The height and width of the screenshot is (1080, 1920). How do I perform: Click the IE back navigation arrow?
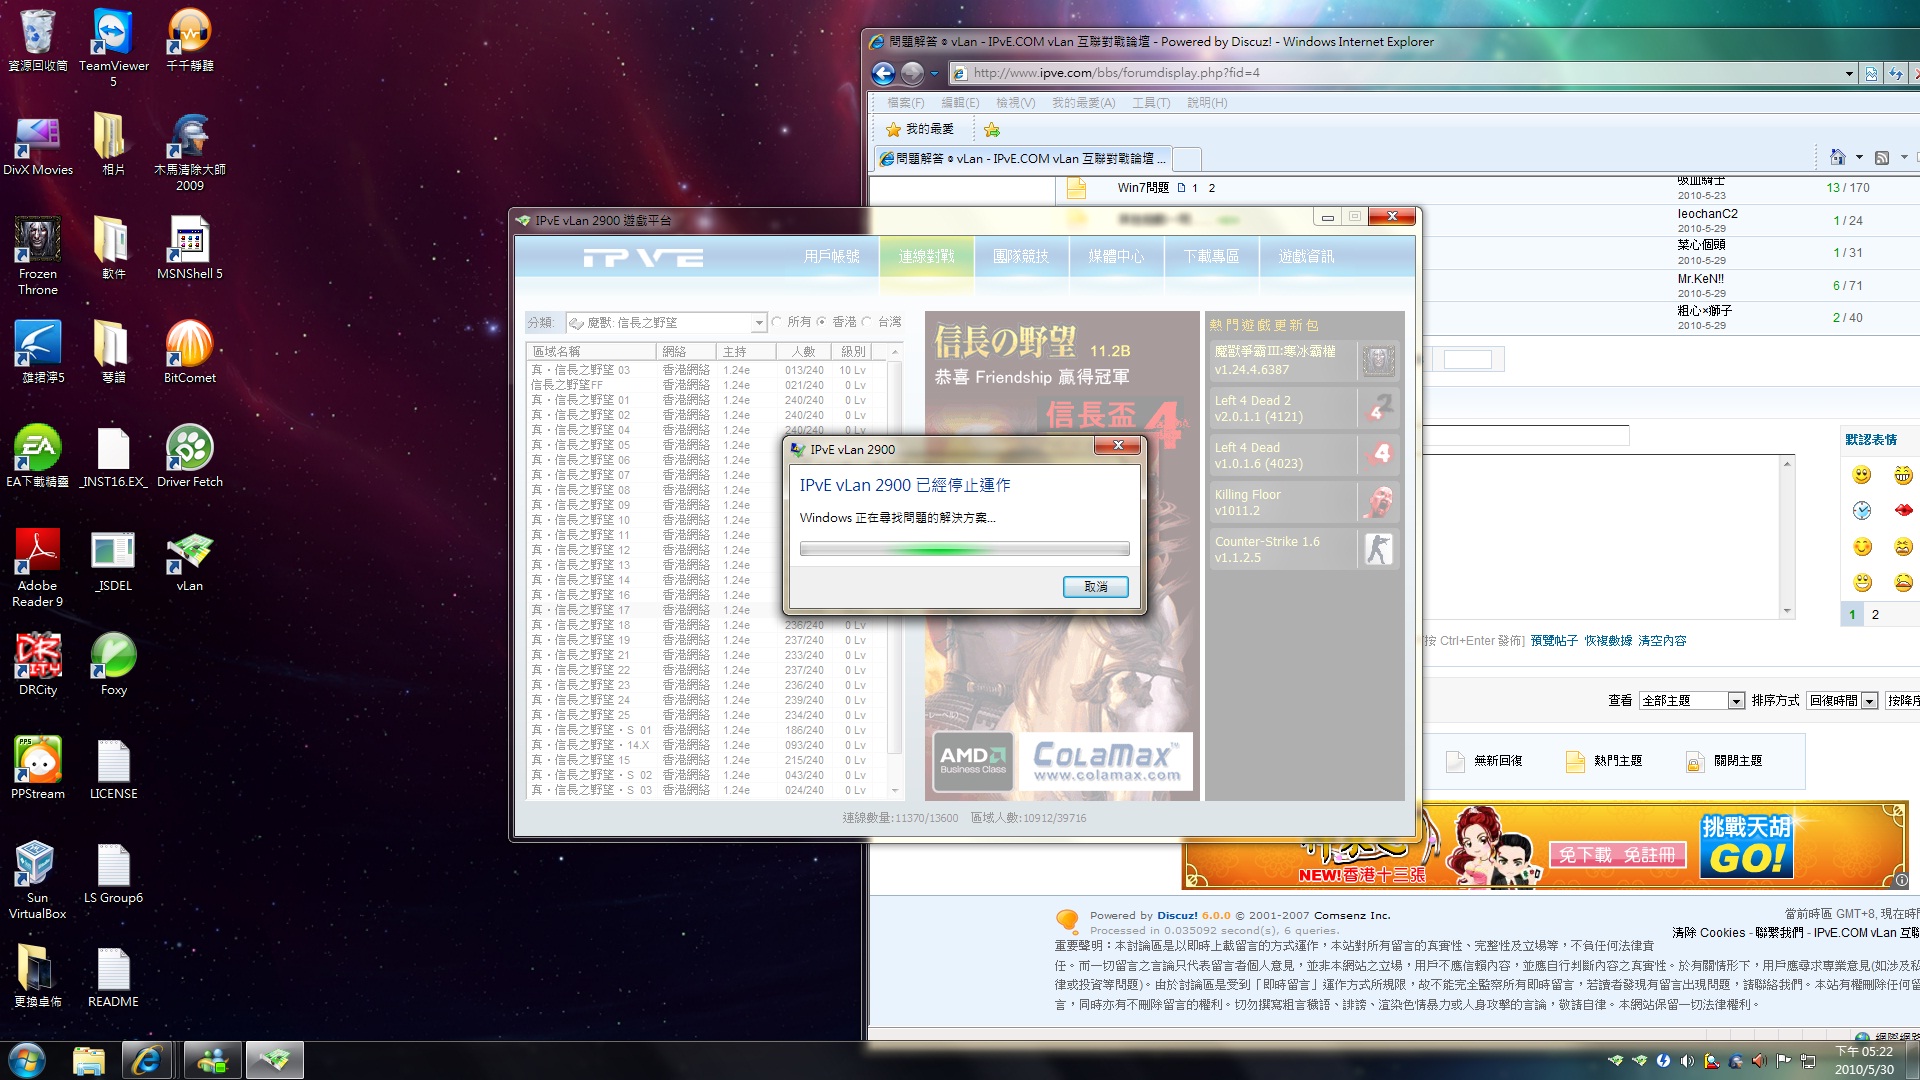click(883, 73)
